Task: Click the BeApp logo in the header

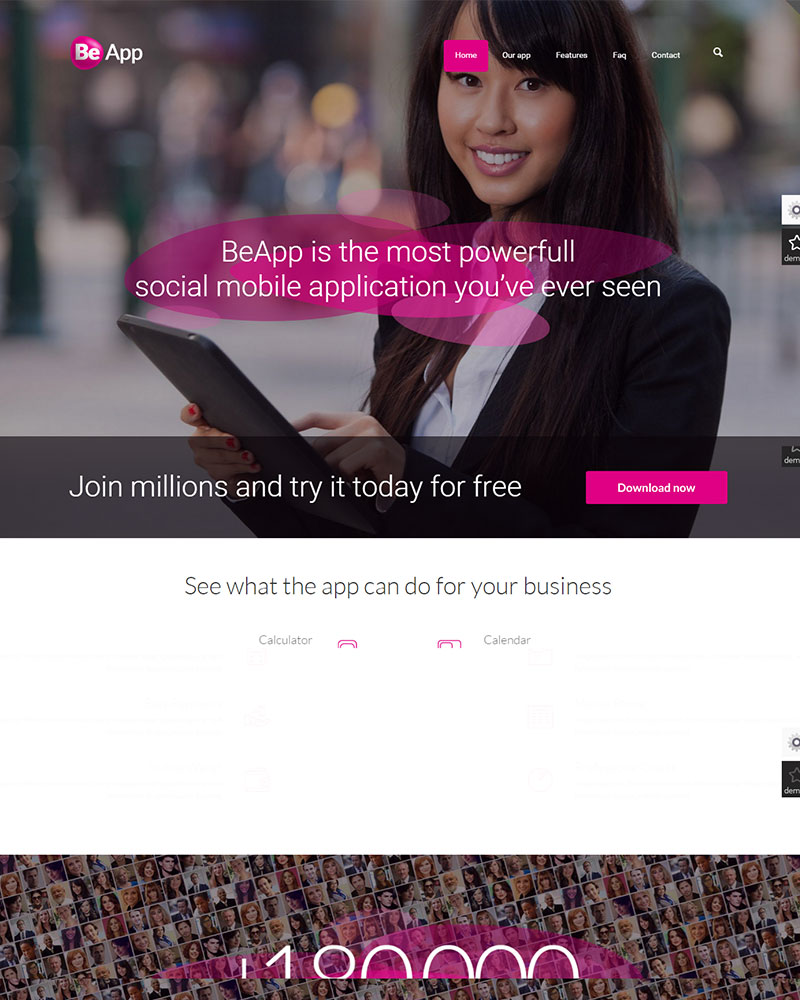Action: [107, 52]
